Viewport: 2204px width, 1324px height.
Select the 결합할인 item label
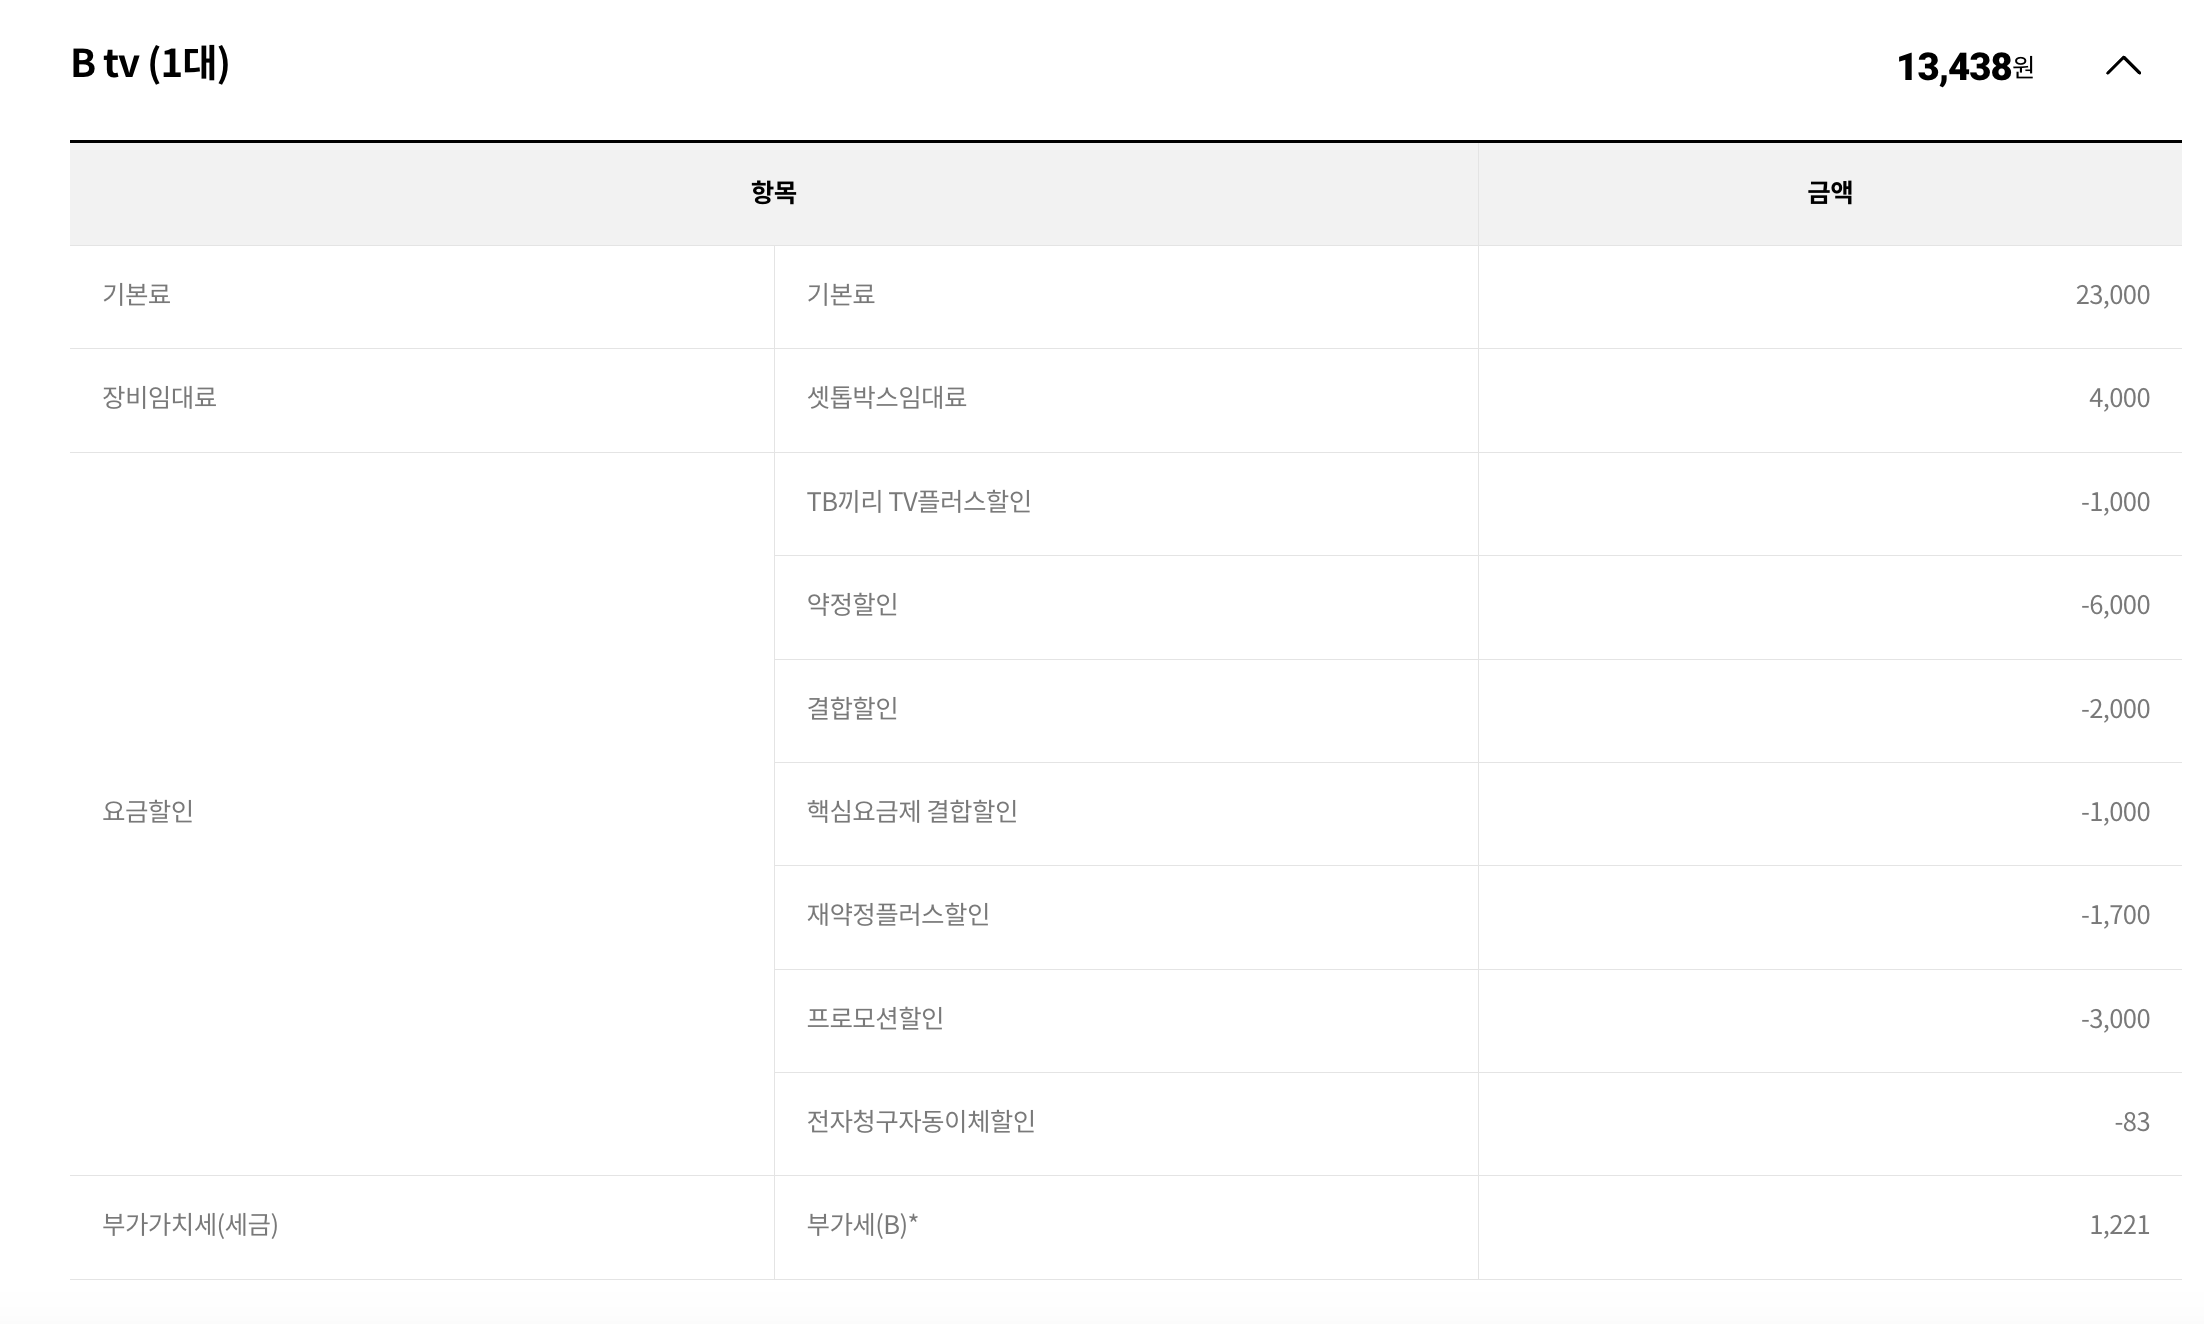(852, 709)
